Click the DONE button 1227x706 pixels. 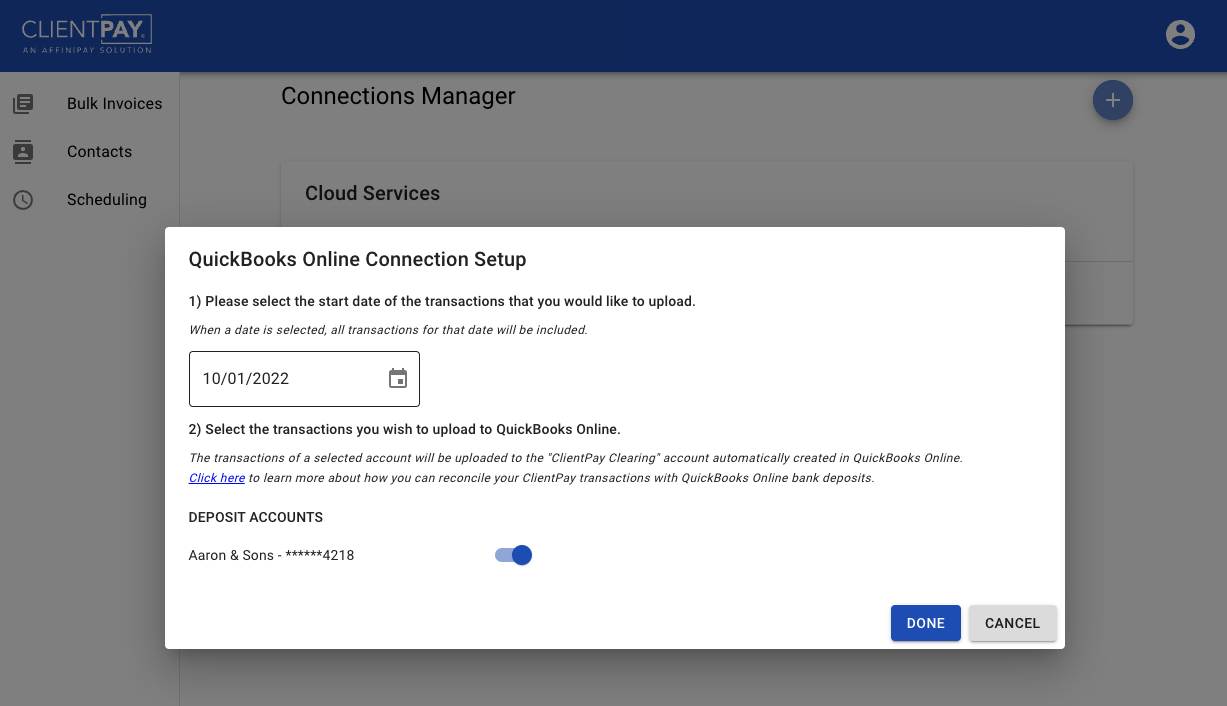pos(926,623)
